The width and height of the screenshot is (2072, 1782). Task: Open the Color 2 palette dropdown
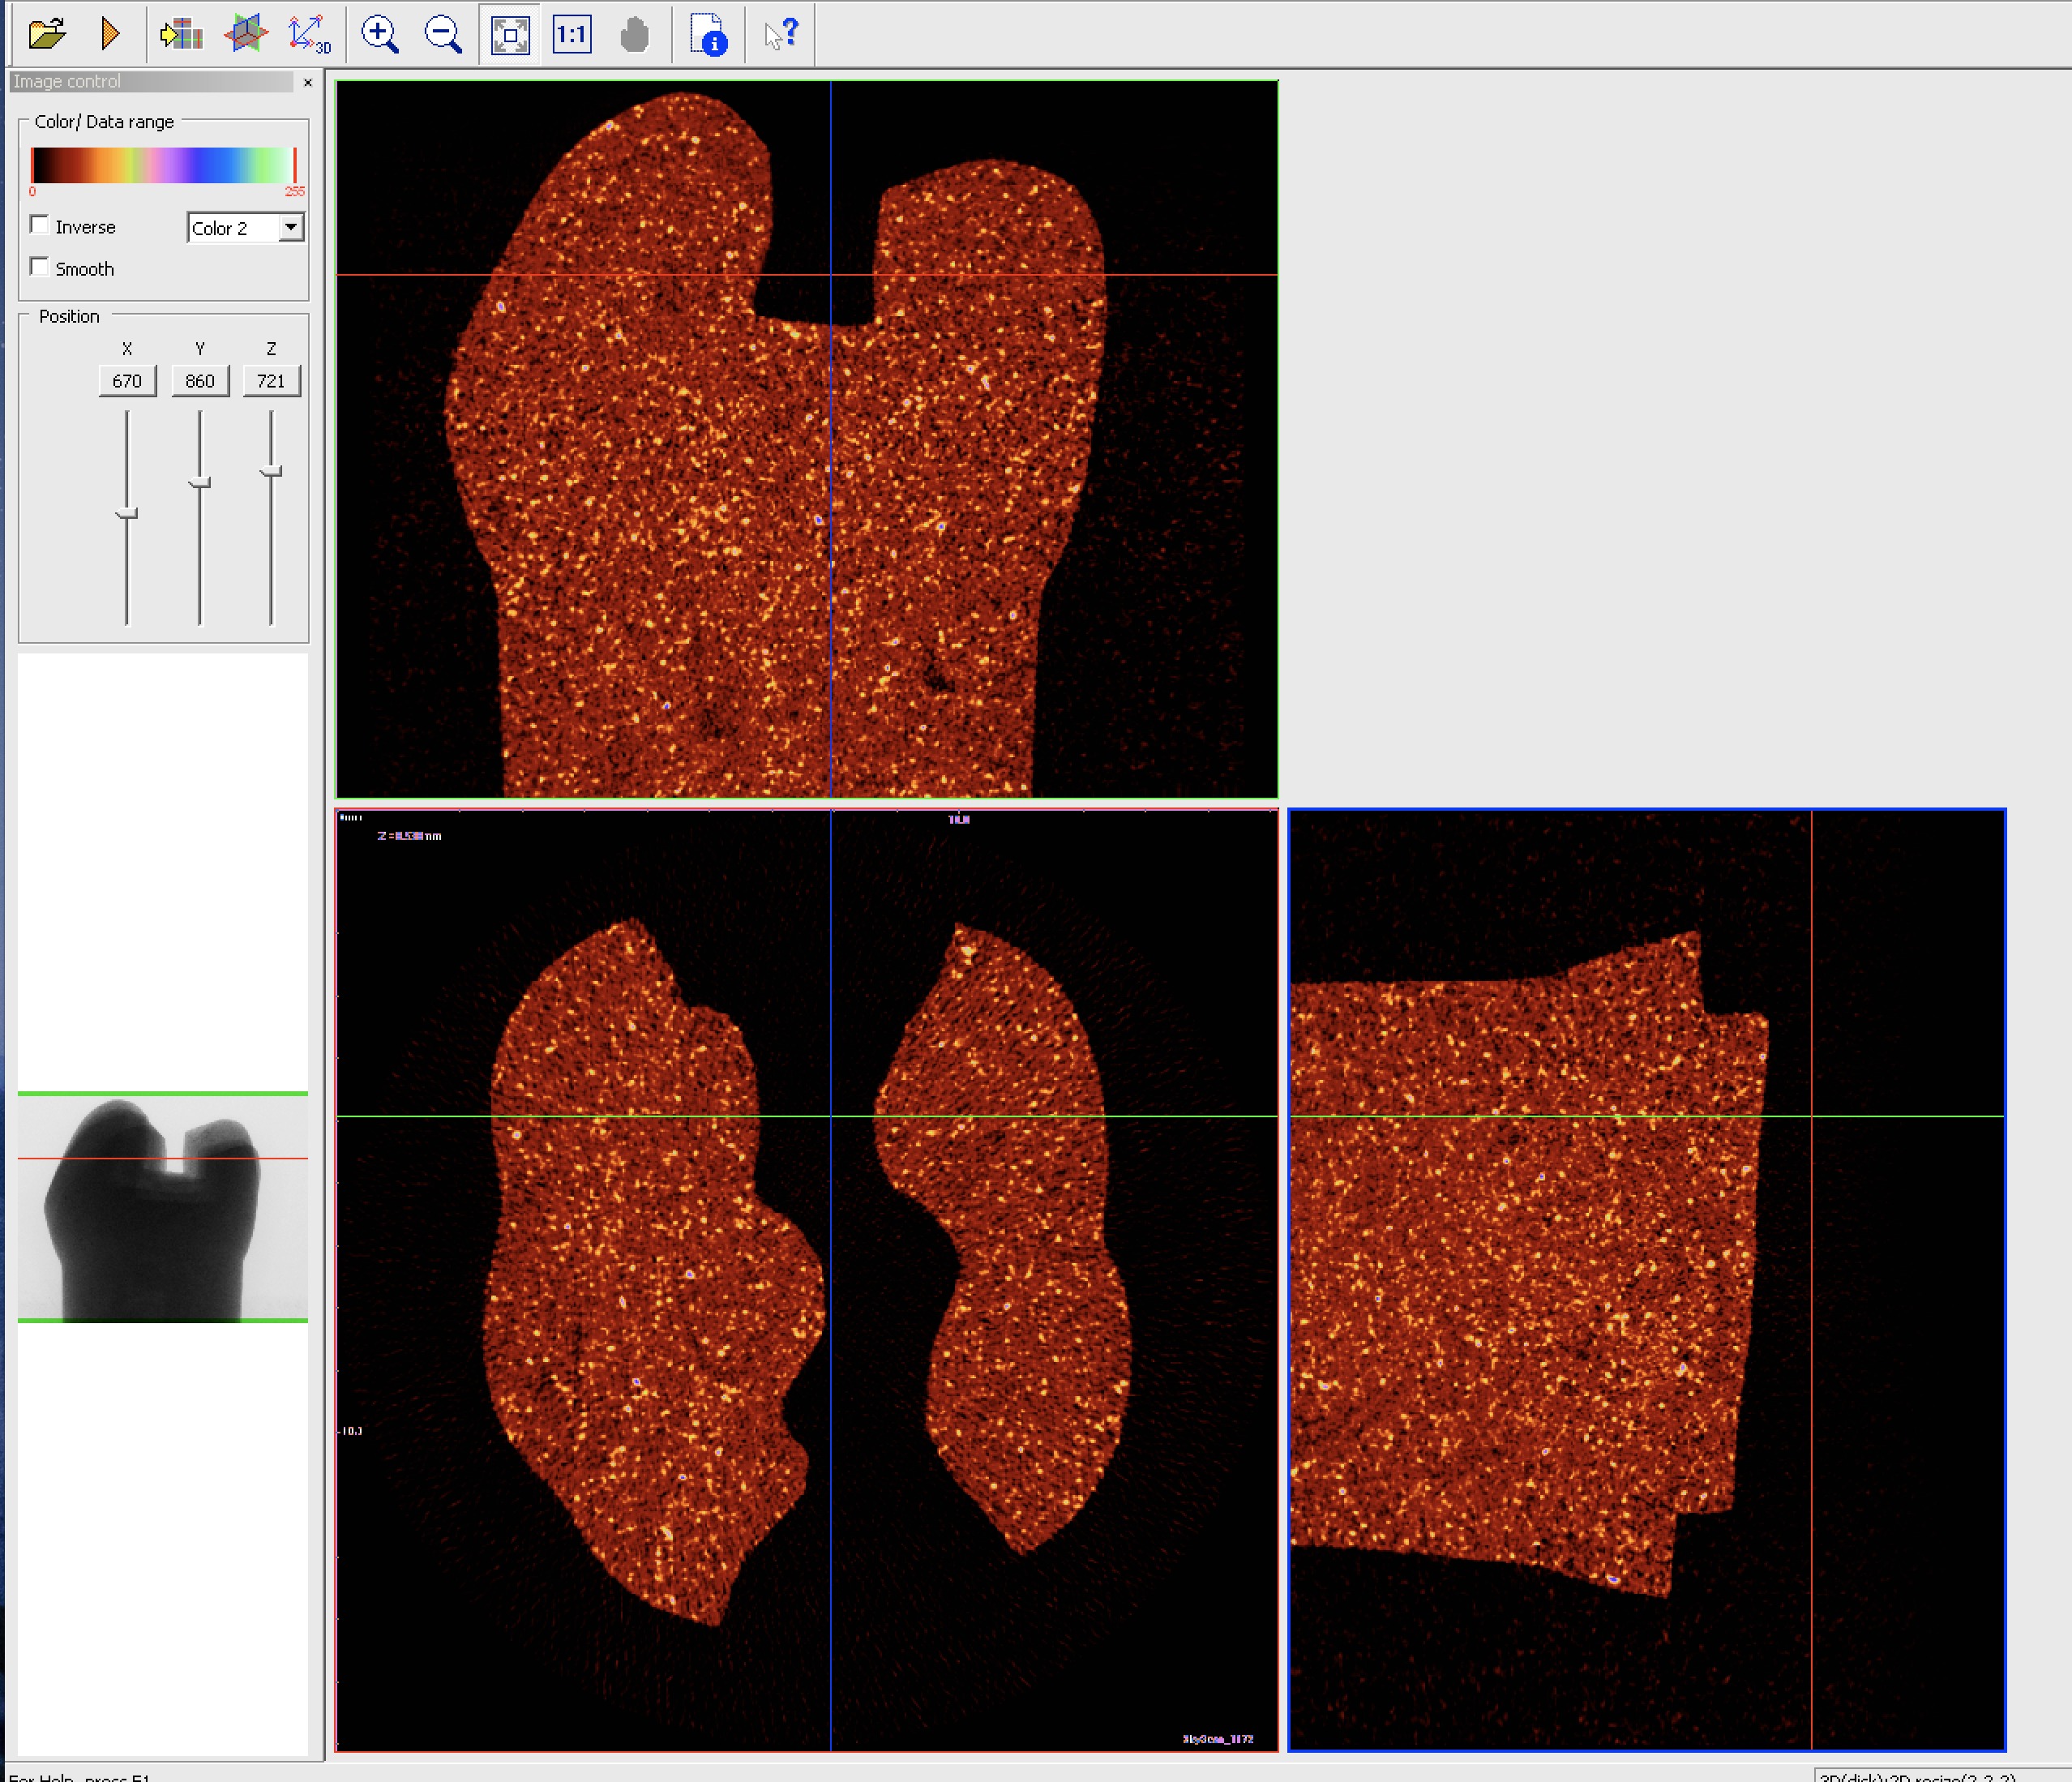click(x=290, y=228)
